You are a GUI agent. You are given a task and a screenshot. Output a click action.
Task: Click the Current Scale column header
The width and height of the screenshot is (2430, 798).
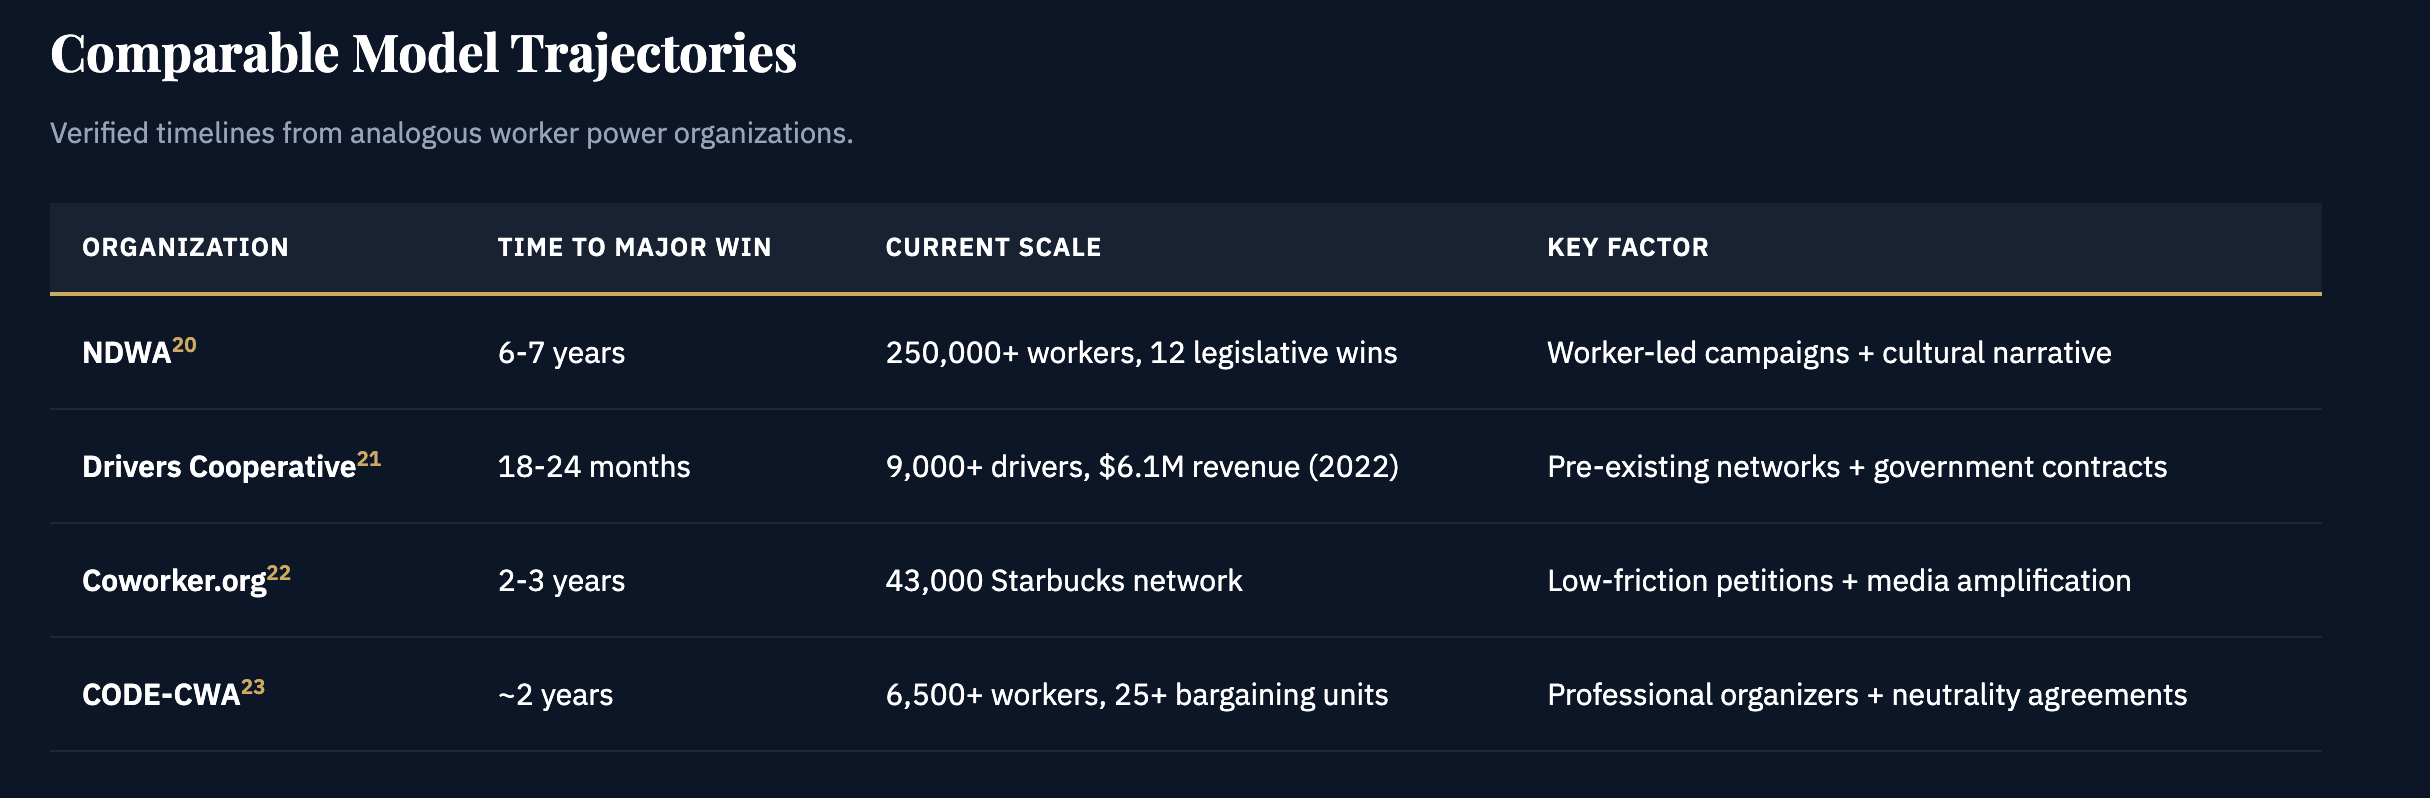[993, 247]
